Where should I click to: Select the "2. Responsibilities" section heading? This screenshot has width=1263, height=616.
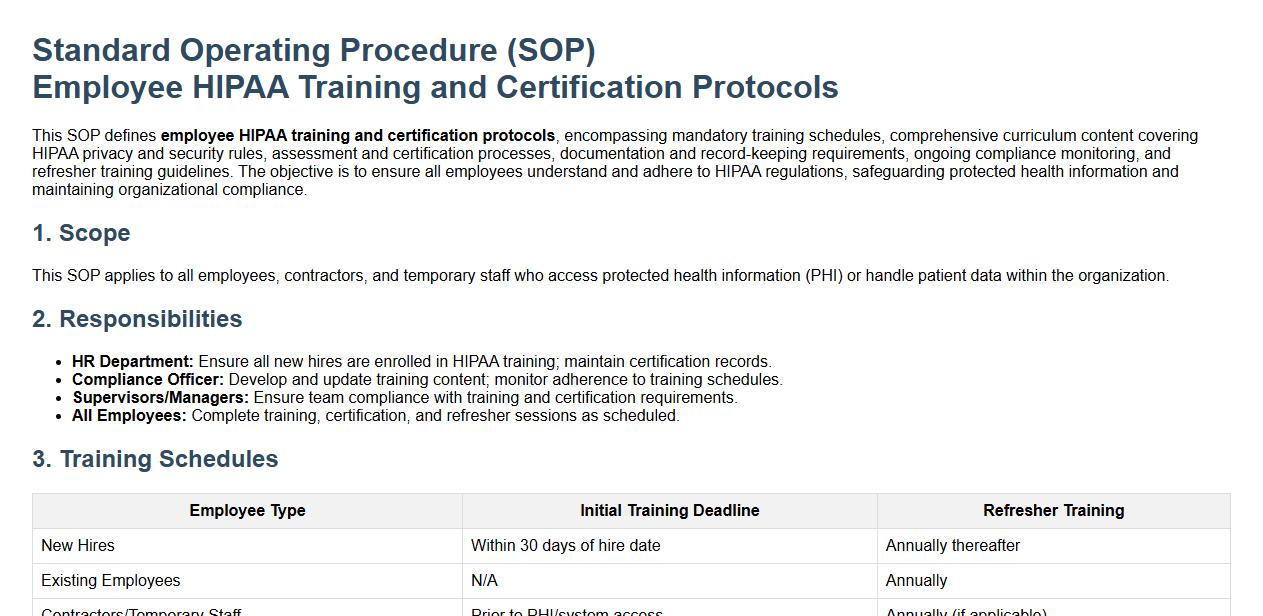click(137, 319)
